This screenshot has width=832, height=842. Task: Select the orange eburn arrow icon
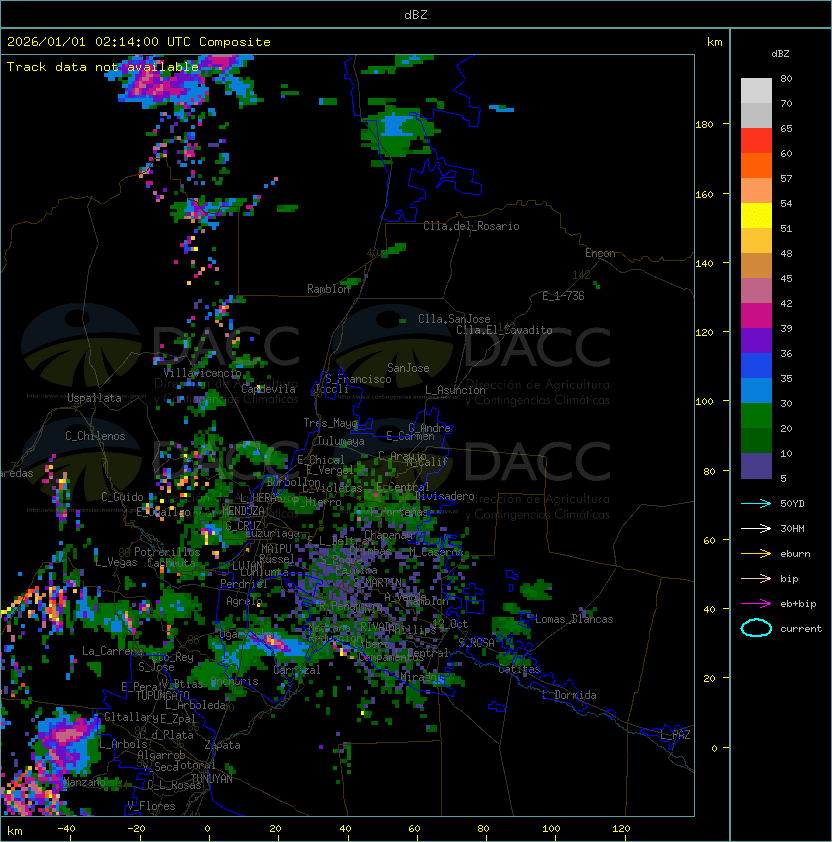pyautogui.click(x=756, y=553)
